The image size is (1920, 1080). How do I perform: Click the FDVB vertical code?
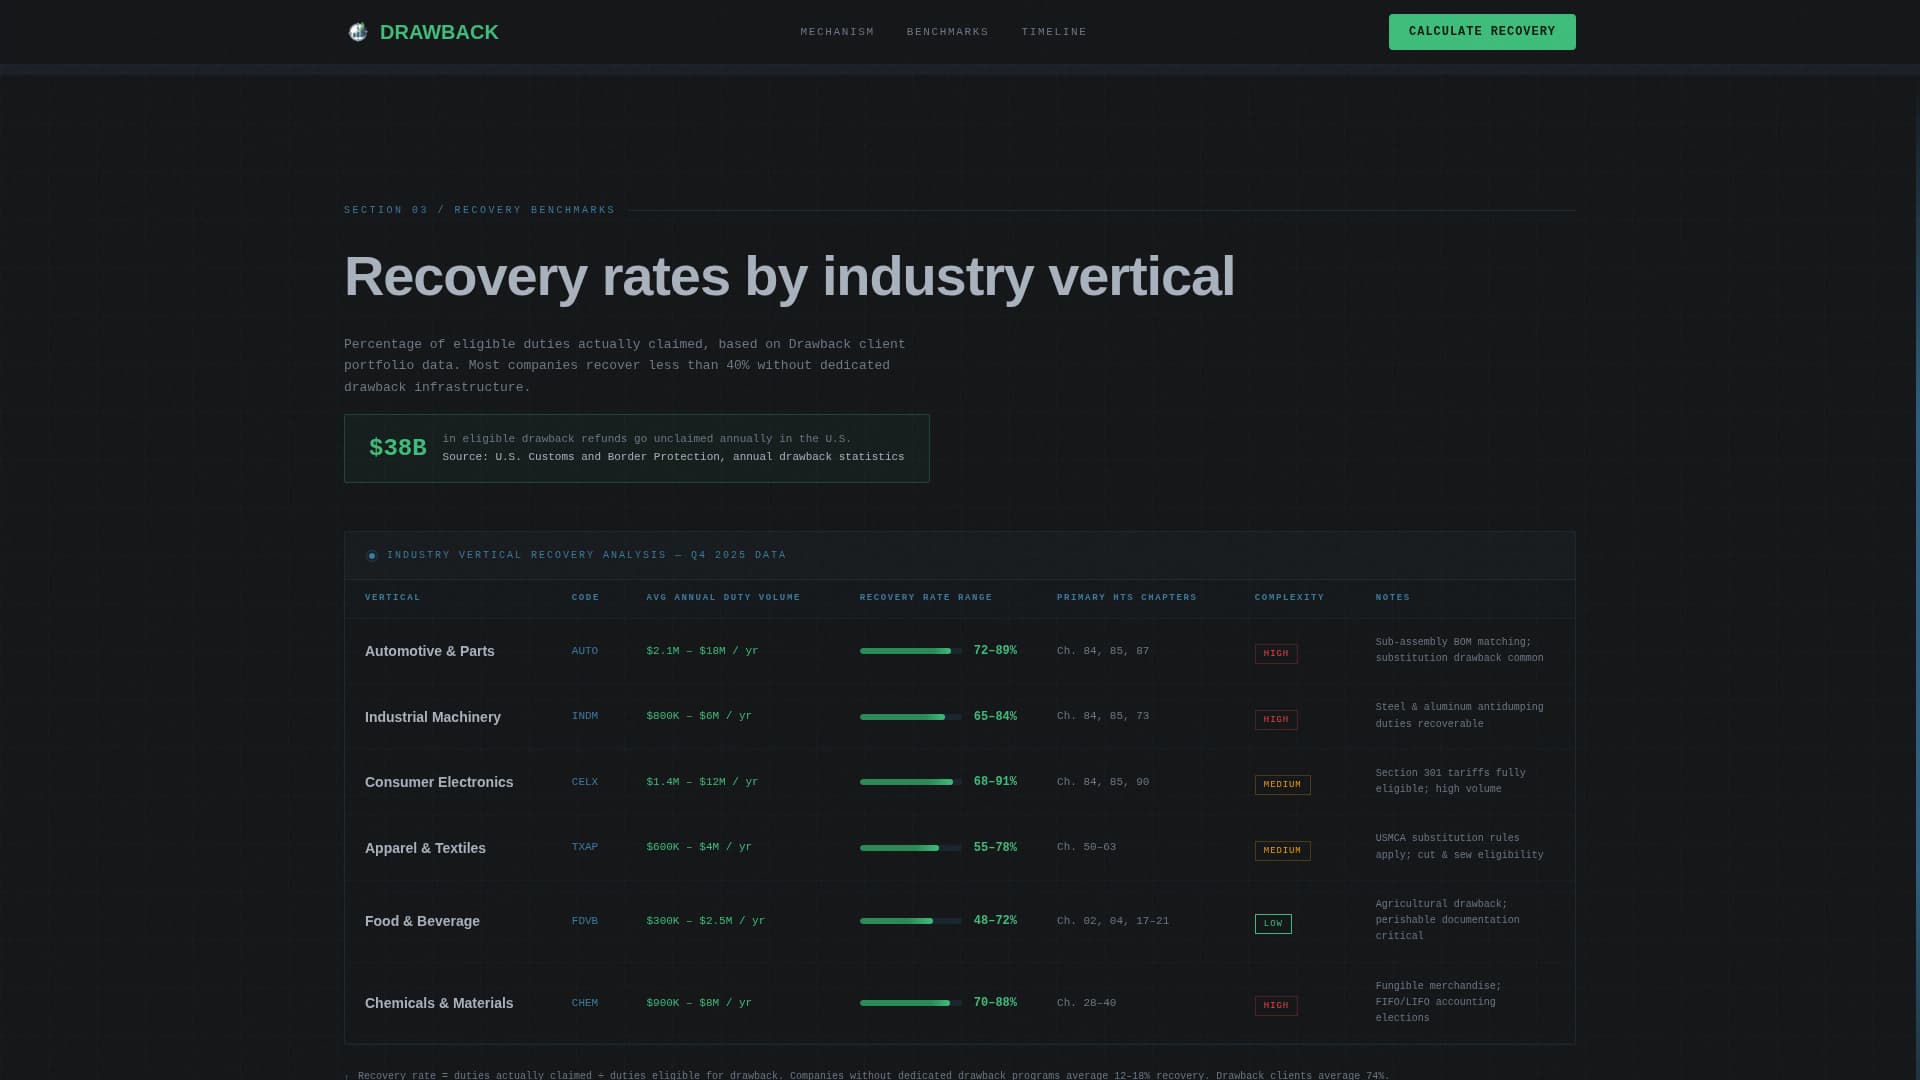click(x=585, y=921)
